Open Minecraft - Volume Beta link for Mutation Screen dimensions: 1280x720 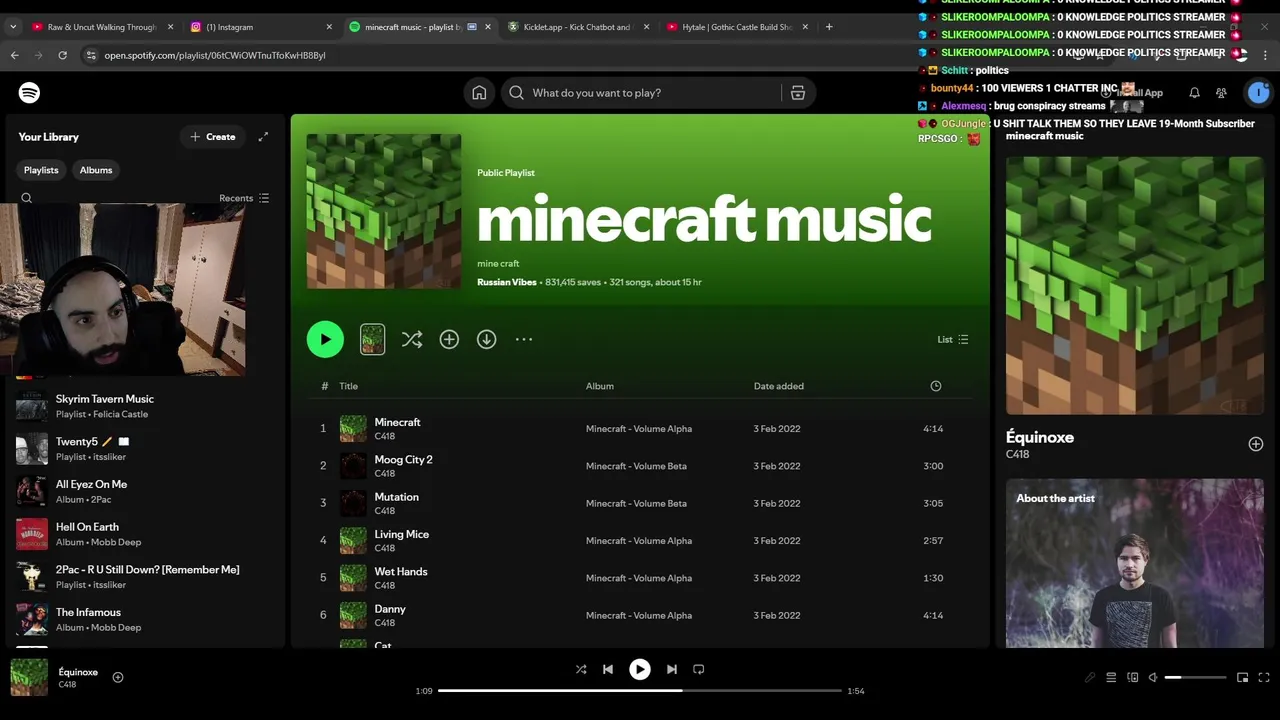[636, 504]
